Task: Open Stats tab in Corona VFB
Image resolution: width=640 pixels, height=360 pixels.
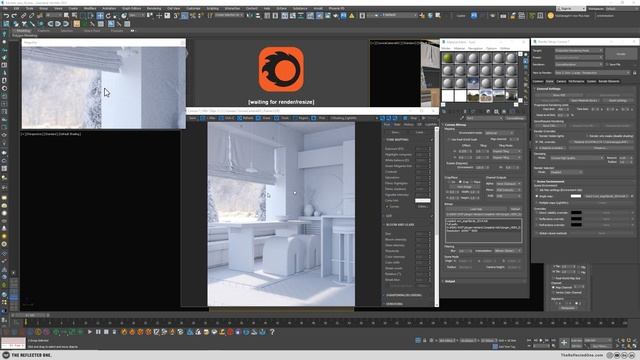Action: click(x=397, y=124)
